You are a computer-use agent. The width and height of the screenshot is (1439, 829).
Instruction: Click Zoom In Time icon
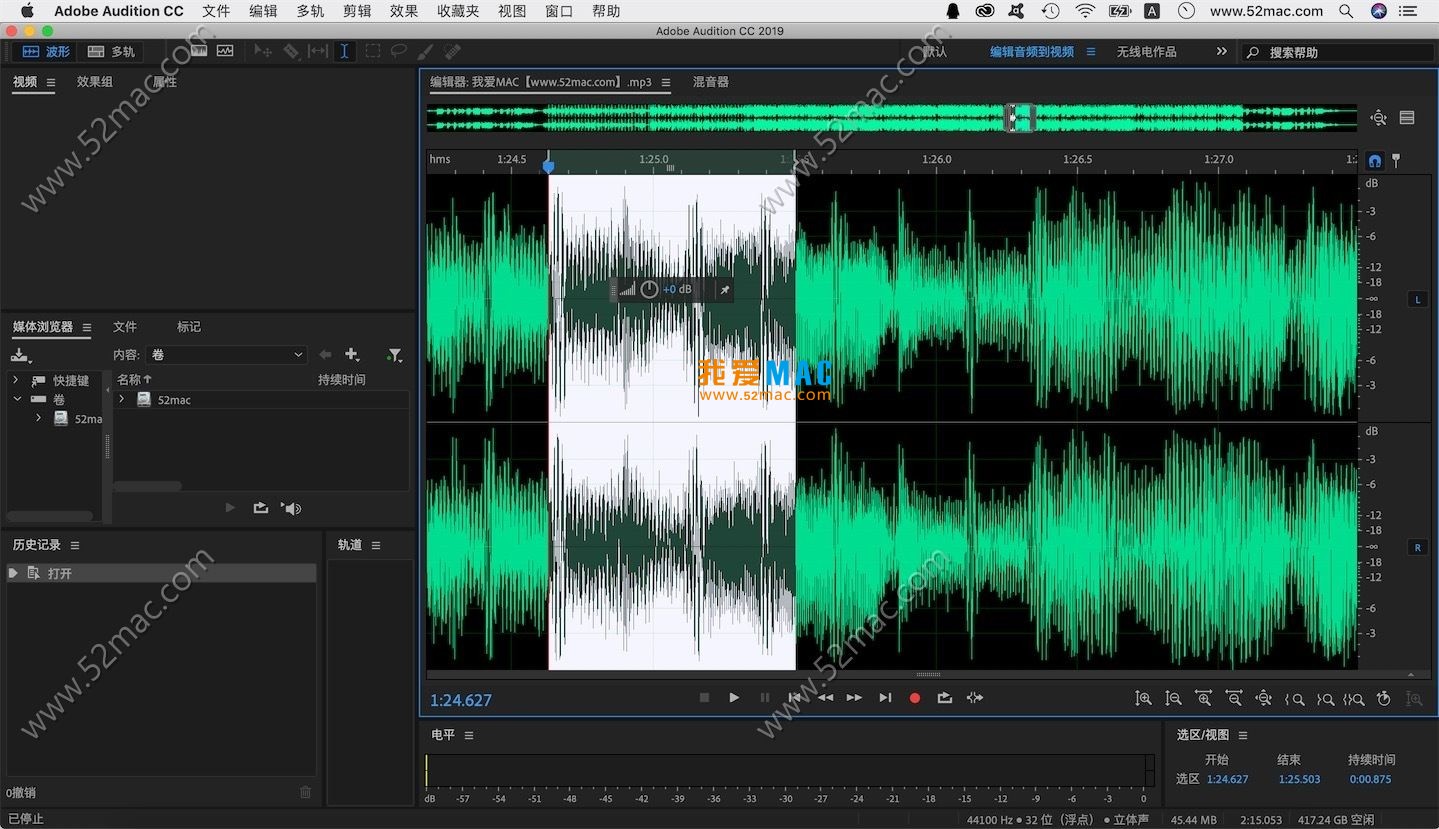[1204, 699]
